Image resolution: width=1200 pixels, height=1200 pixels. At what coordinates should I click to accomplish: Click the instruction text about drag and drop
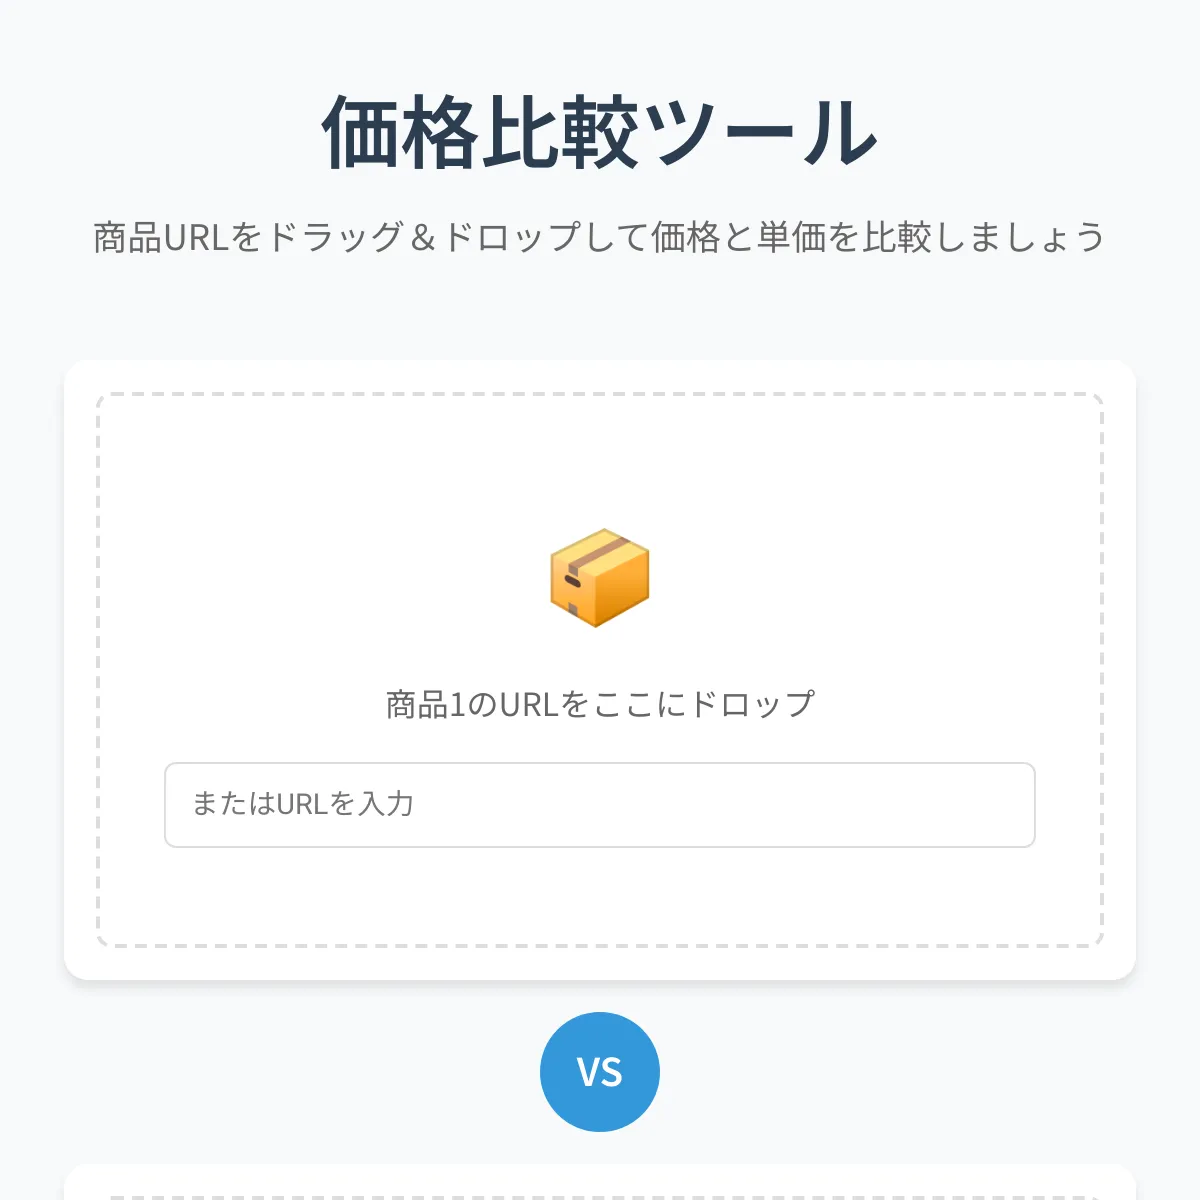click(x=600, y=236)
